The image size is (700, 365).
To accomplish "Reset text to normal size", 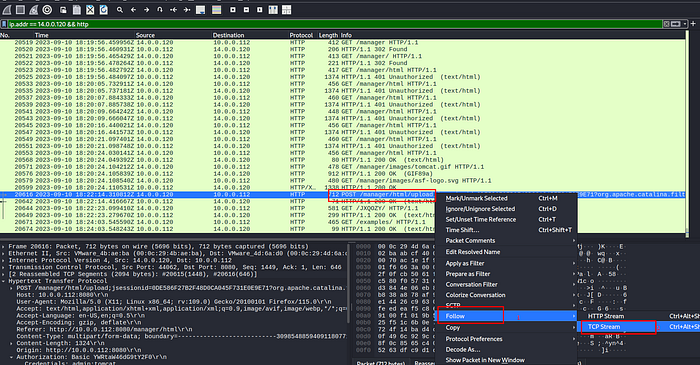I will [259, 9].
